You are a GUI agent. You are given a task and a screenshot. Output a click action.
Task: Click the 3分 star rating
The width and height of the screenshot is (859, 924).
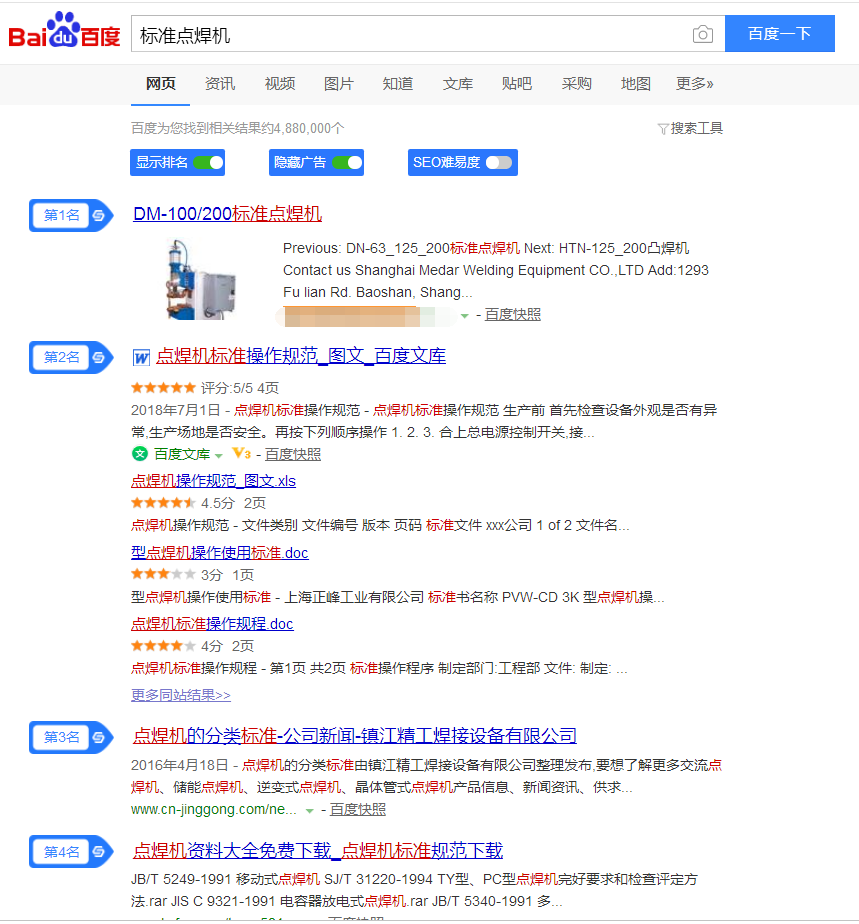point(163,574)
